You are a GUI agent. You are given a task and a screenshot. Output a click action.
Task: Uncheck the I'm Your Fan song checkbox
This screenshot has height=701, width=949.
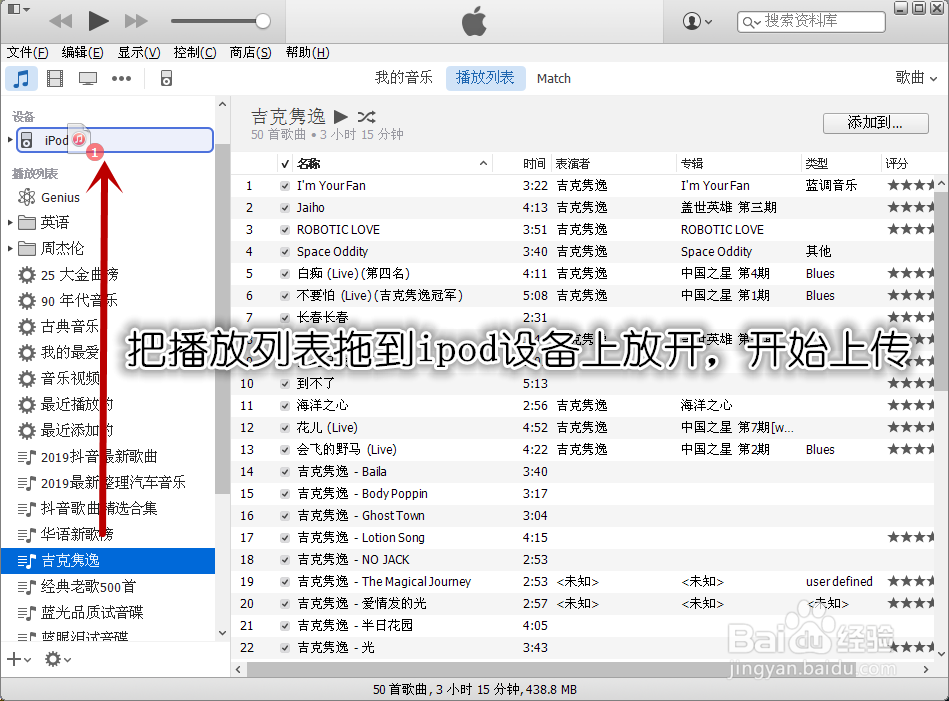tap(285, 186)
